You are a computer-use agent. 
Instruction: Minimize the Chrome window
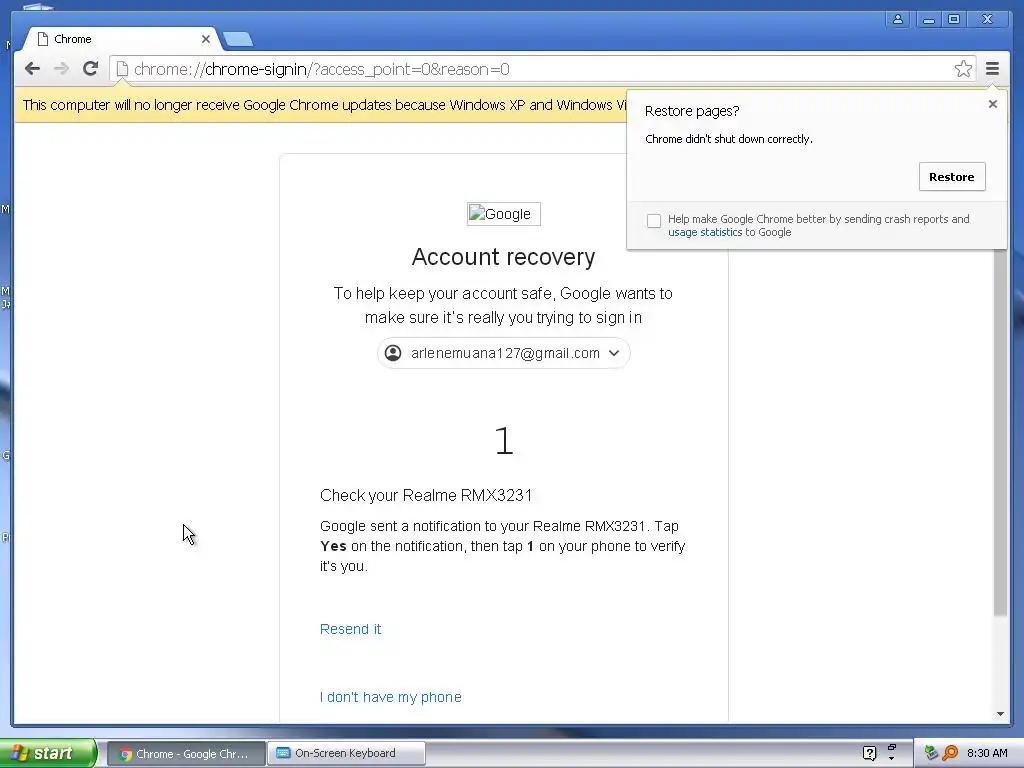tap(928, 20)
